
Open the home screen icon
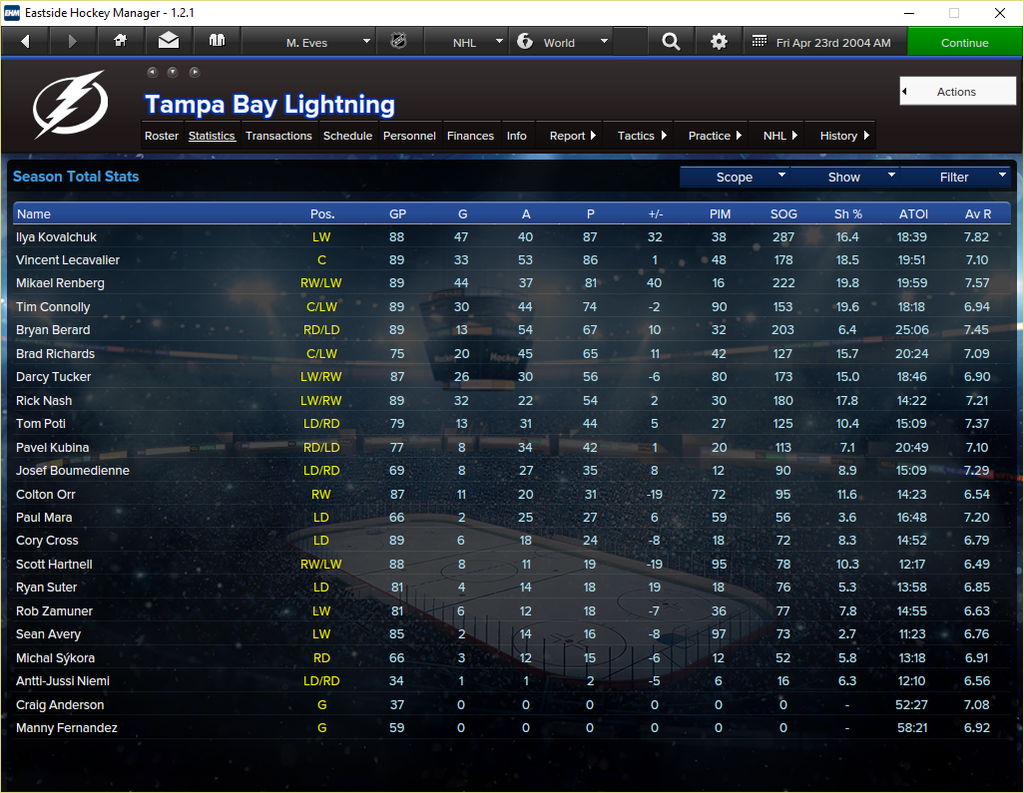point(120,42)
